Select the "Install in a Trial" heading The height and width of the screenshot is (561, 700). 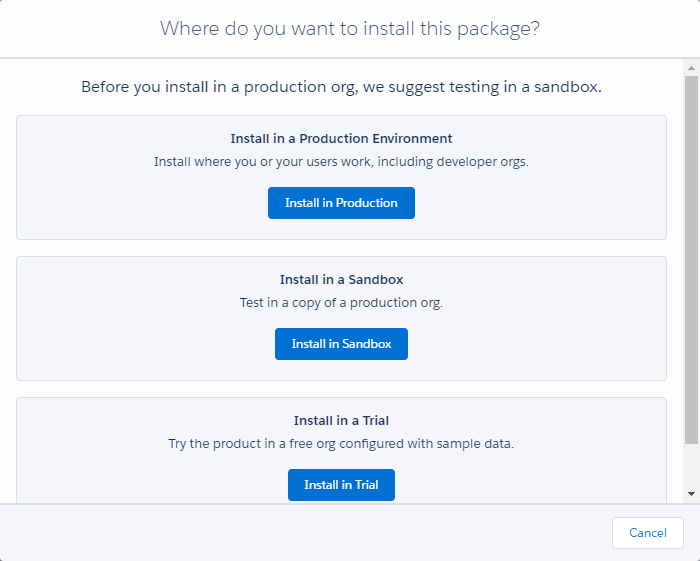[x=341, y=421]
